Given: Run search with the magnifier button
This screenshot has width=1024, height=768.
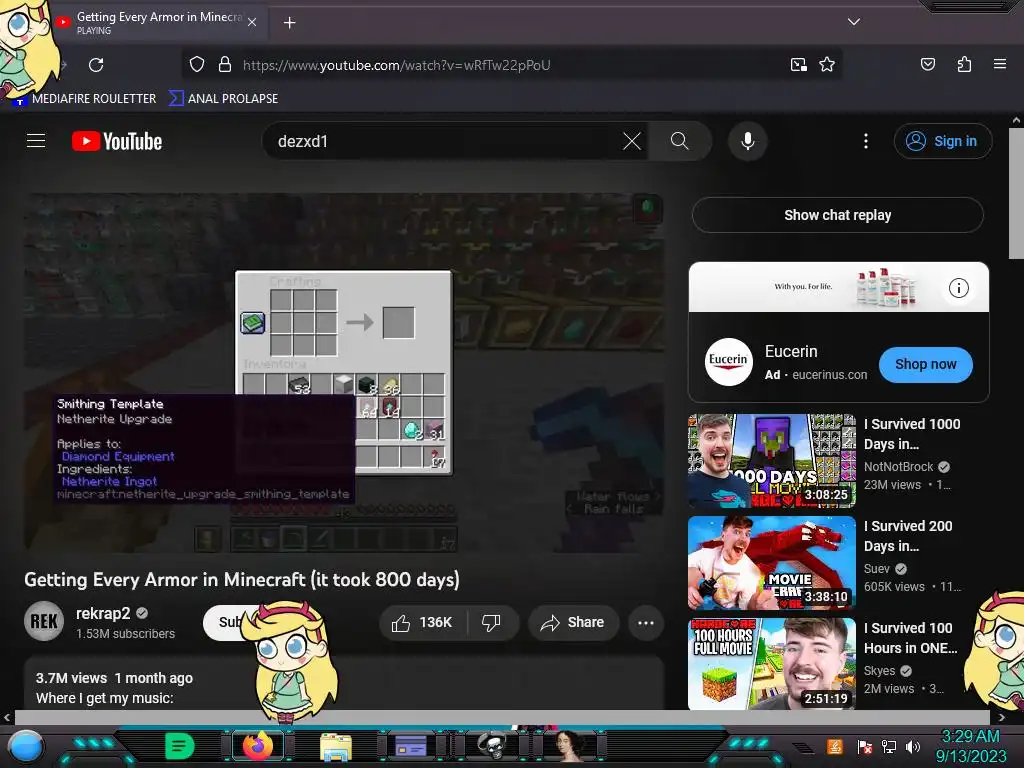Looking at the screenshot, I should 679,141.
